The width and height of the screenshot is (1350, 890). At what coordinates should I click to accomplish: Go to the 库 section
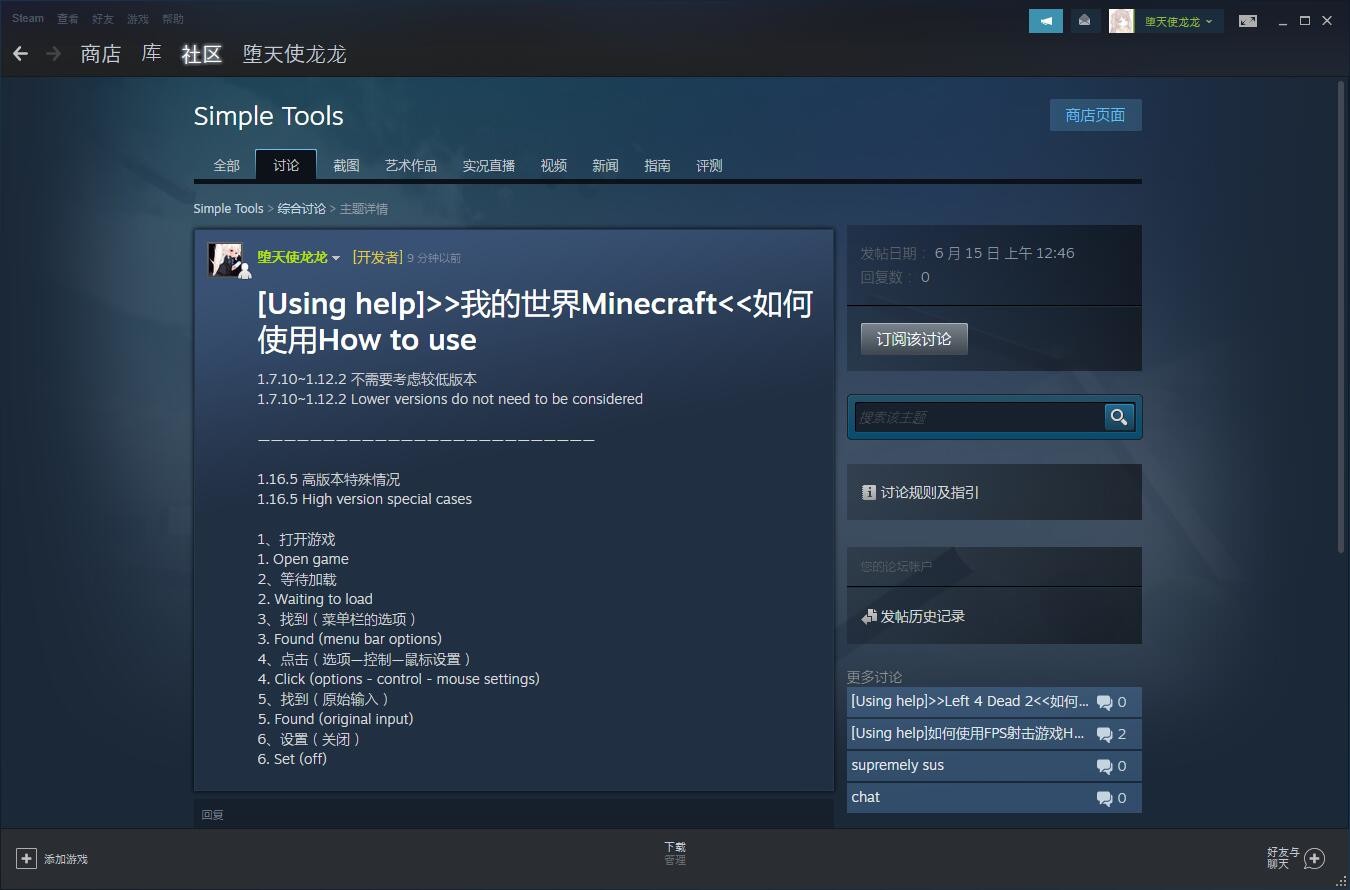(151, 54)
